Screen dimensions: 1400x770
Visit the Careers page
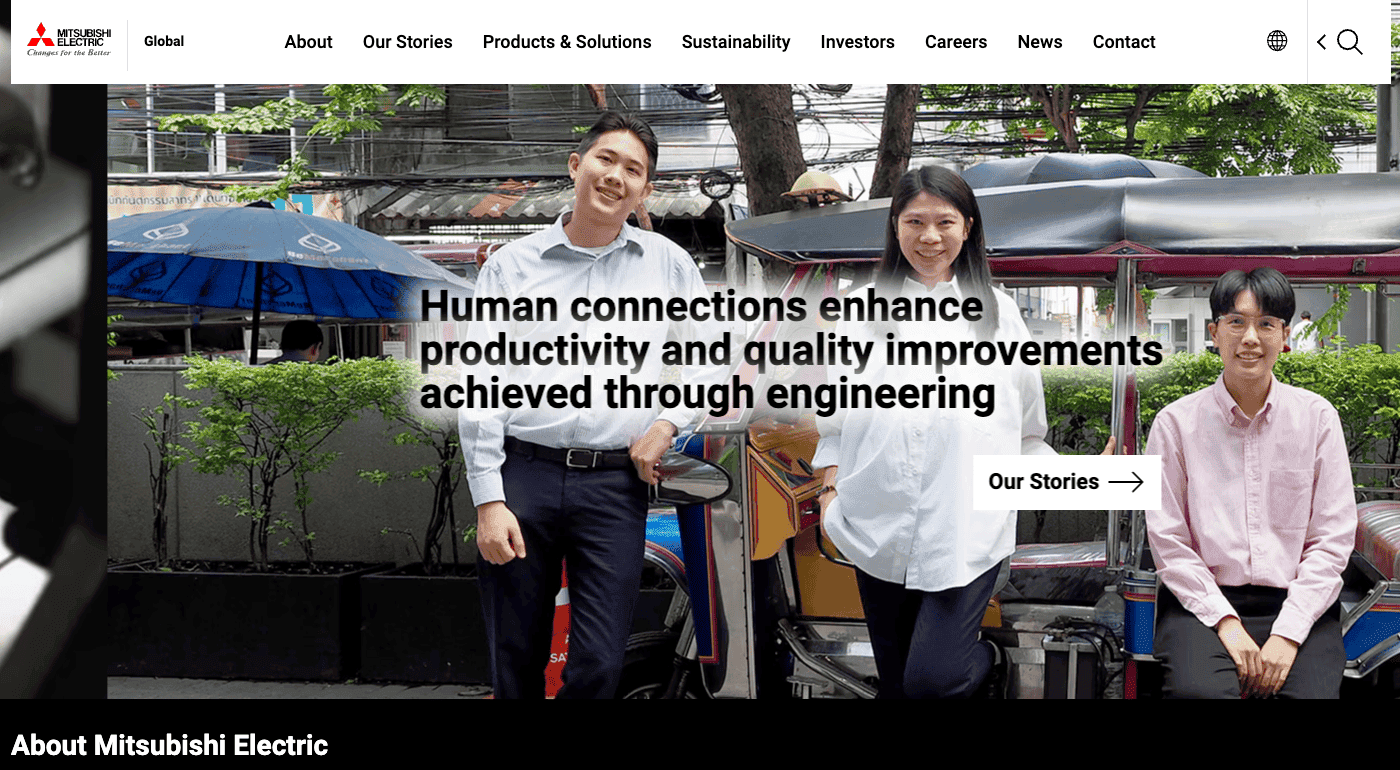click(956, 42)
